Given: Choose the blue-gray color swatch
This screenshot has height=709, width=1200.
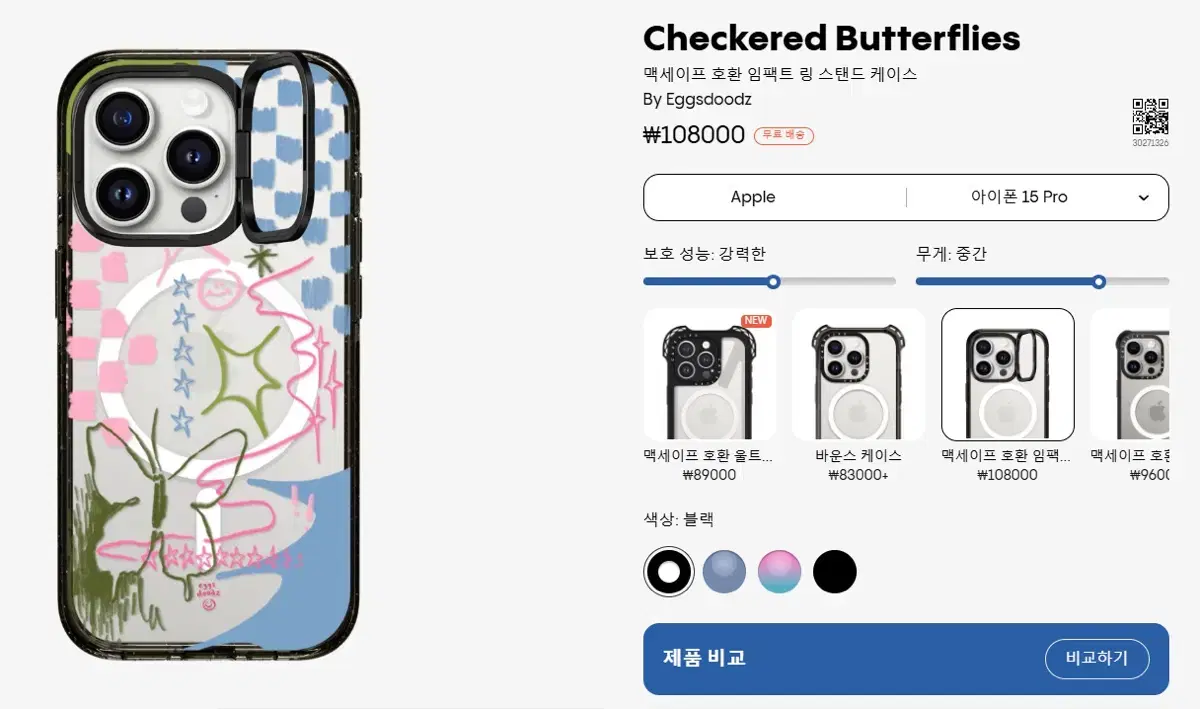Looking at the screenshot, I should click(725, 572).
